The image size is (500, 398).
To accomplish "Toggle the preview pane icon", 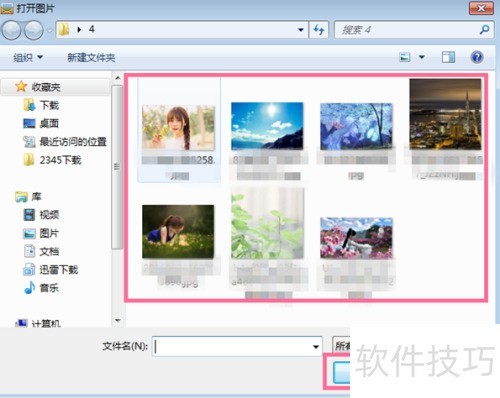I will pos(448,57).
